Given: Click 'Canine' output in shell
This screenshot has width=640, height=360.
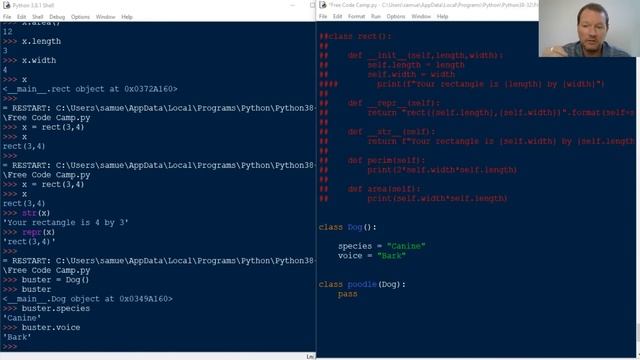Looking at the screenshot, I should pos(22,318).
